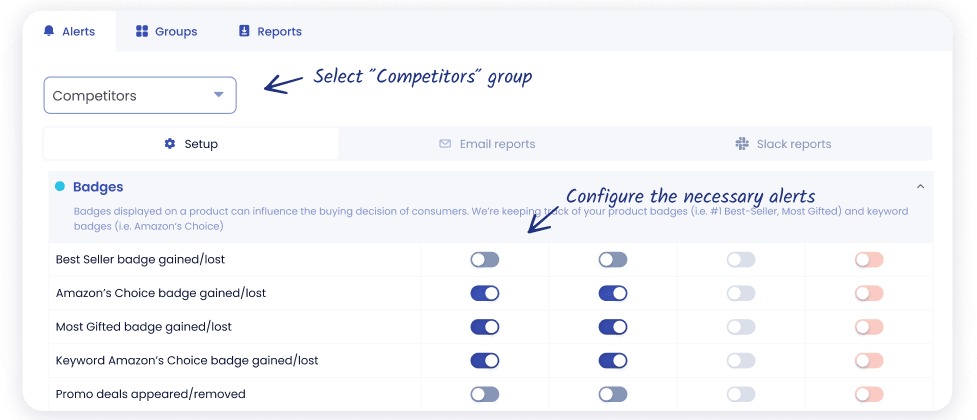
Task: Open the Competitors group dropdown
Action: [140, 96]
